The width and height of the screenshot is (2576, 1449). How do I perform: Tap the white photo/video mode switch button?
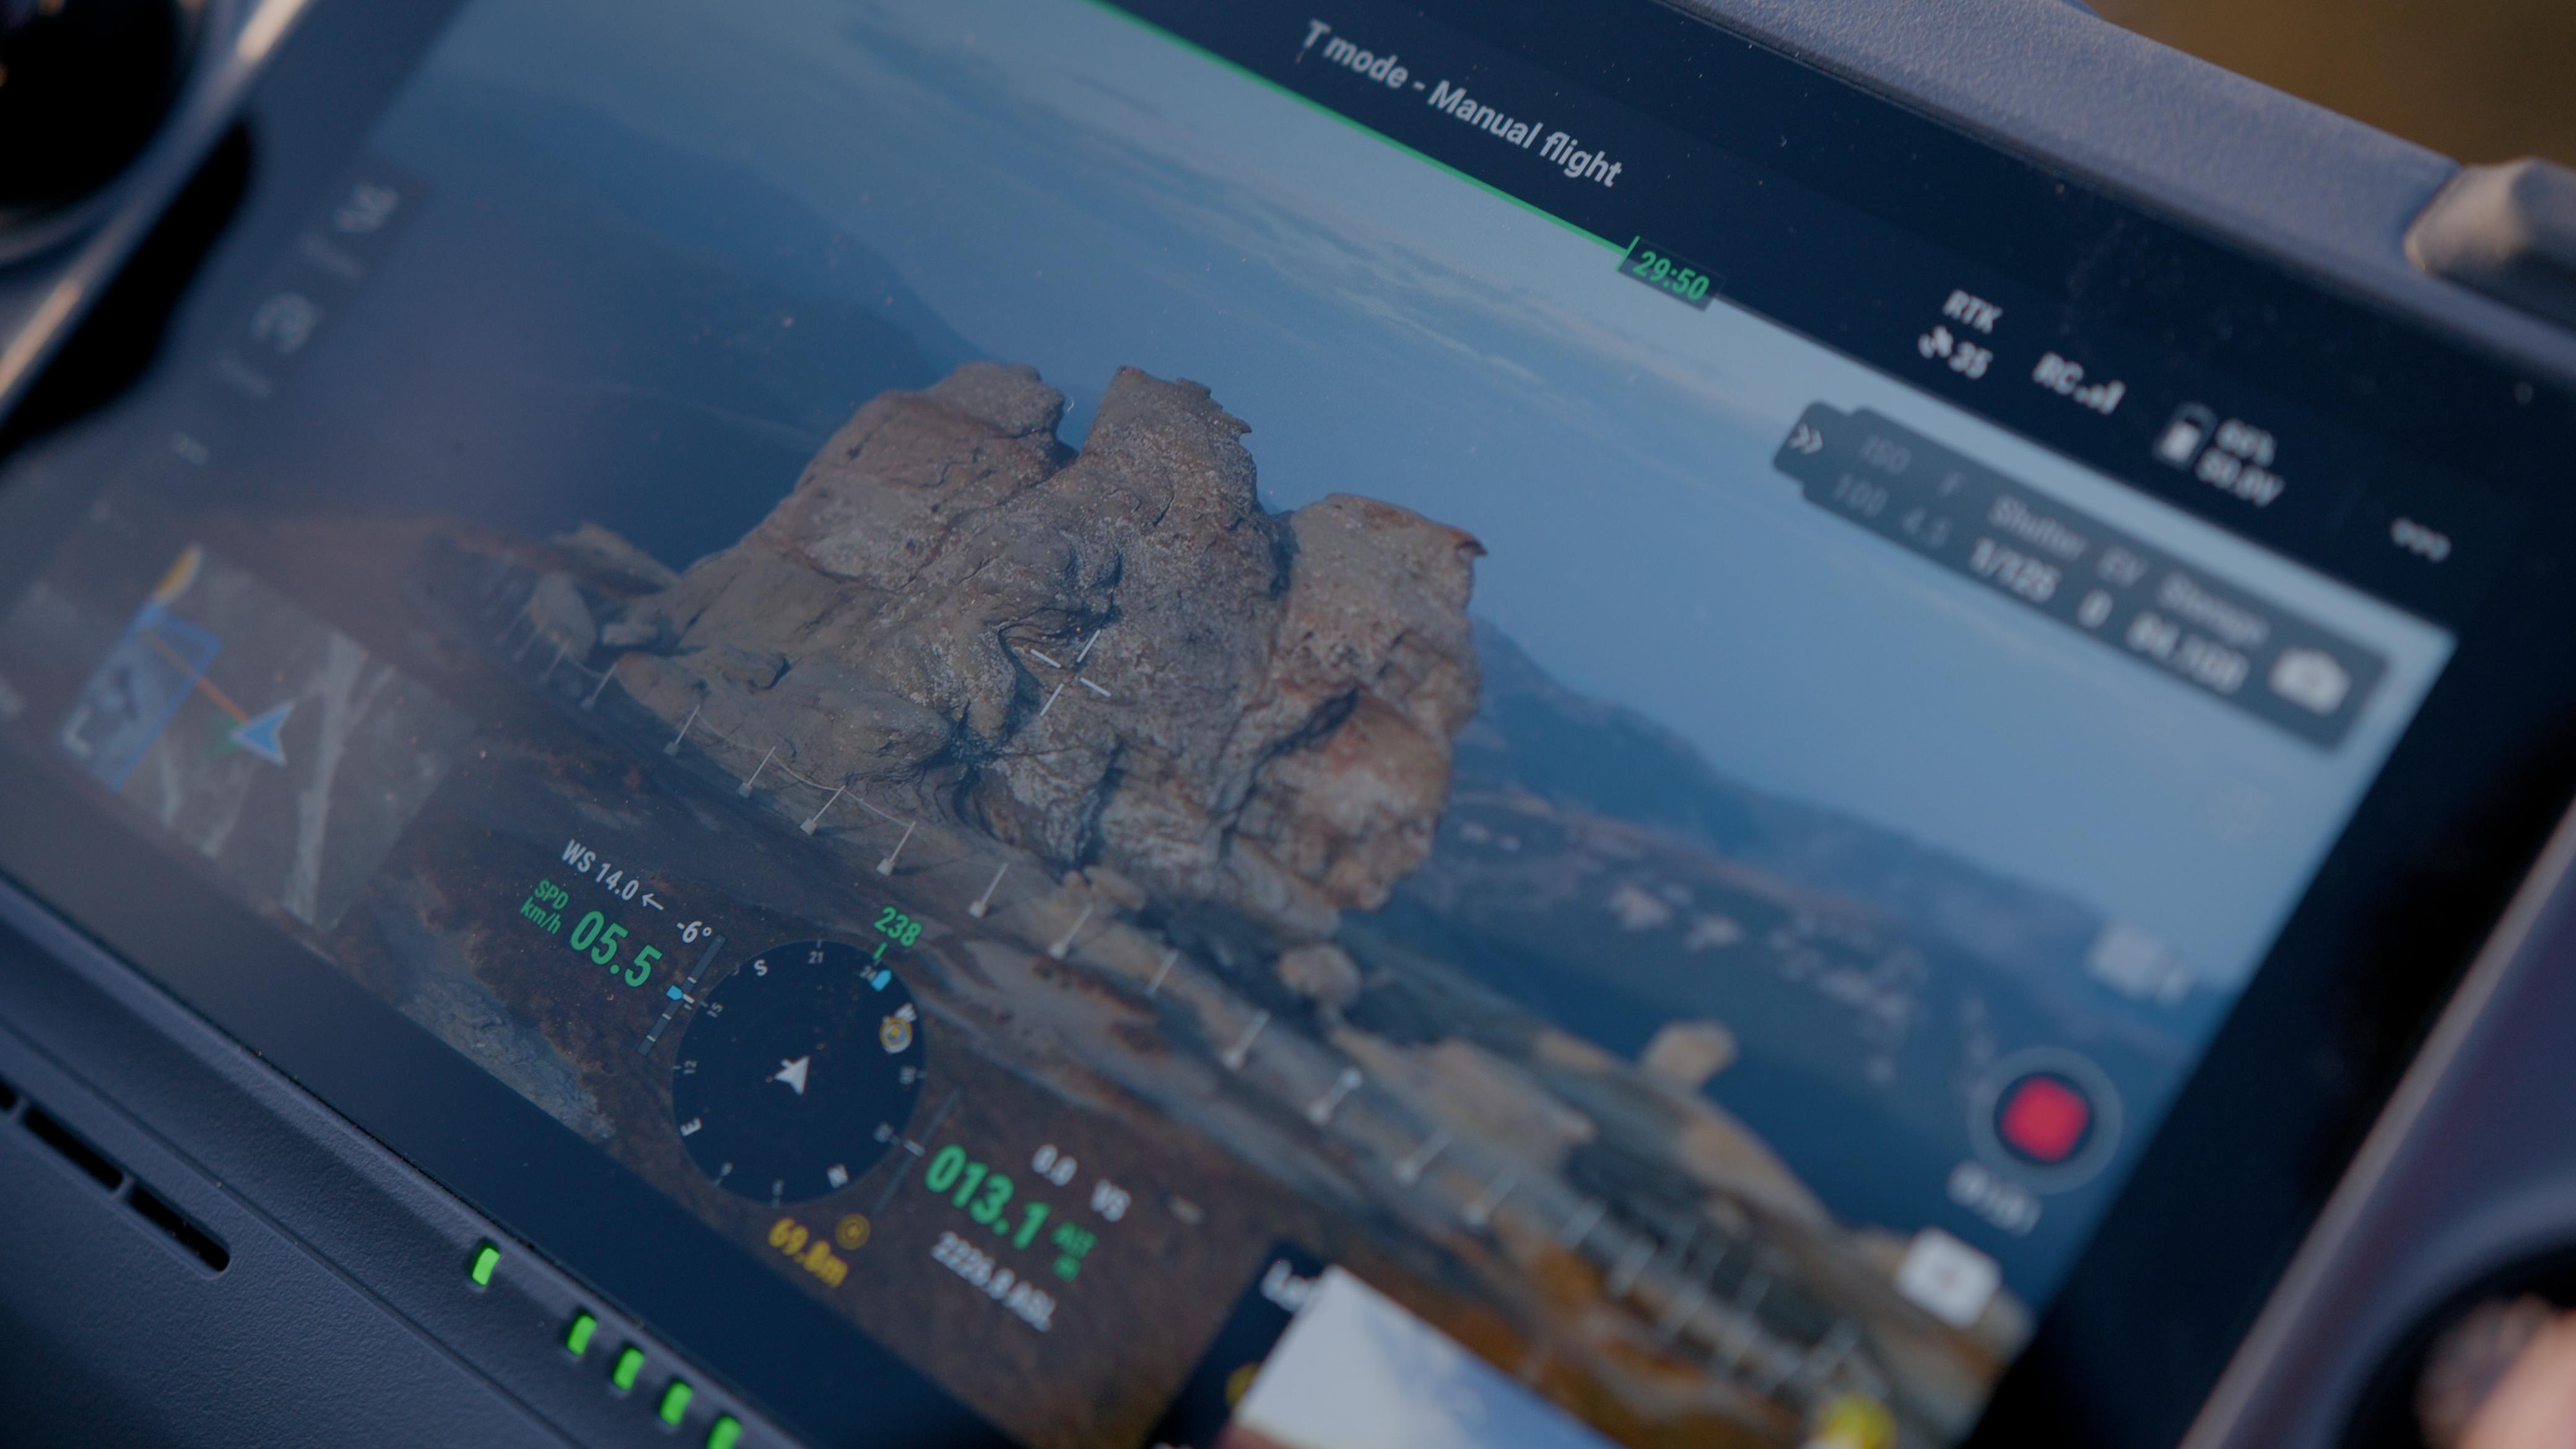1948,1277
